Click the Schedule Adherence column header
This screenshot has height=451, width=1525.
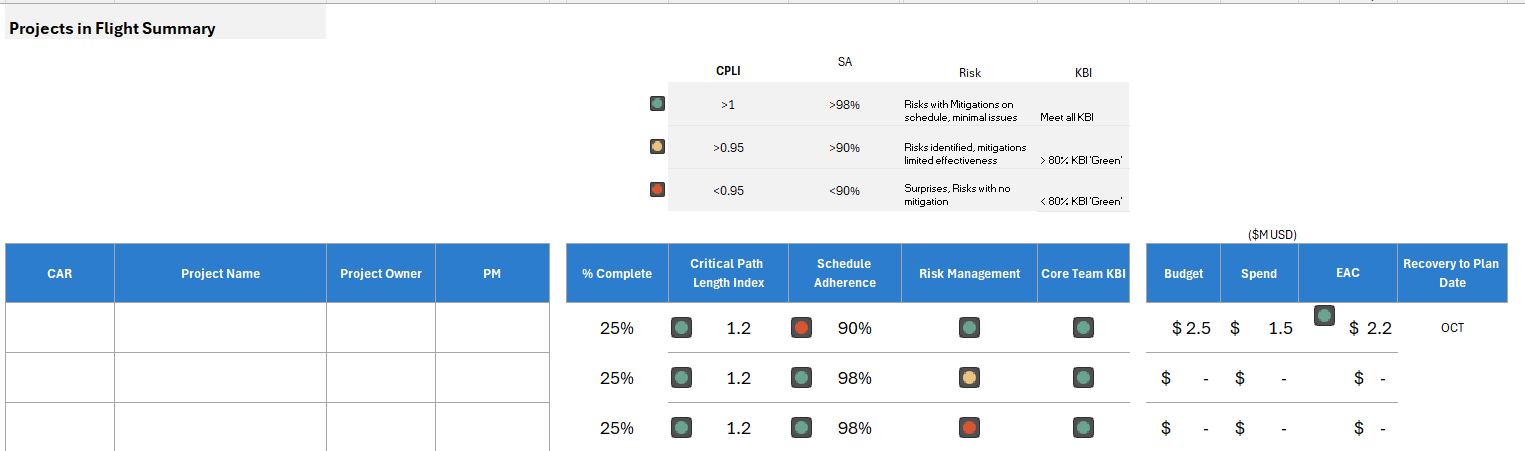pyautogui.click(x=845, y=273)
